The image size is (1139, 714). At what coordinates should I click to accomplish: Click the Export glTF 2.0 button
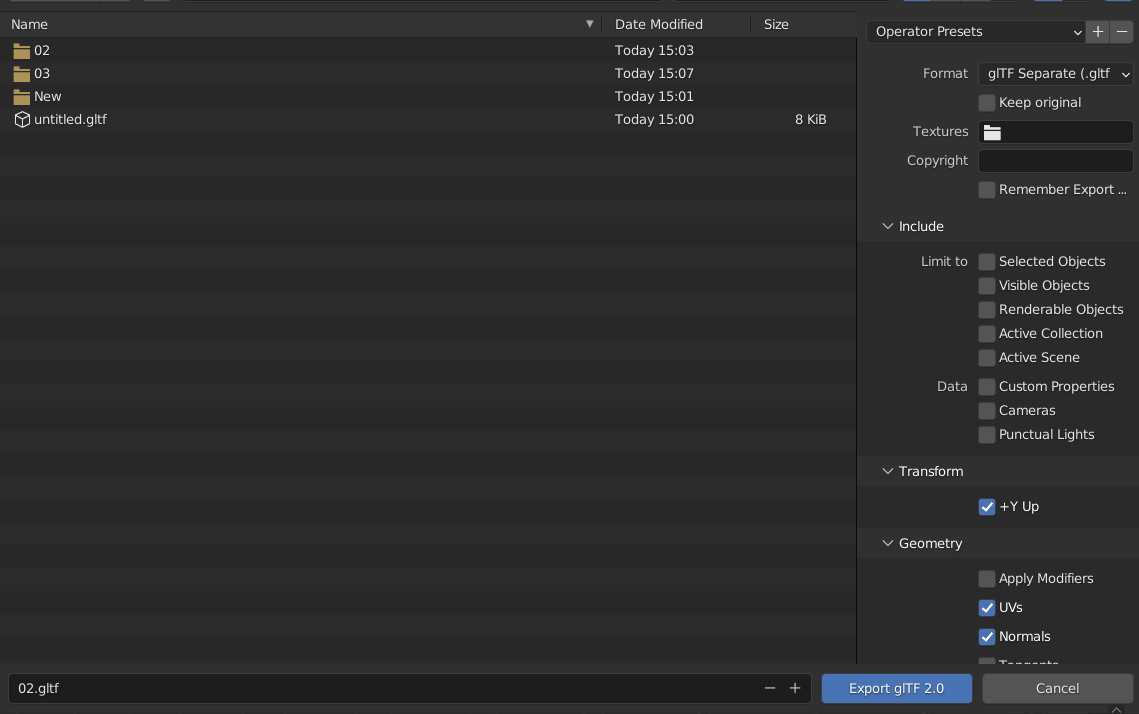pyautogui.click(x=896, y=688)
